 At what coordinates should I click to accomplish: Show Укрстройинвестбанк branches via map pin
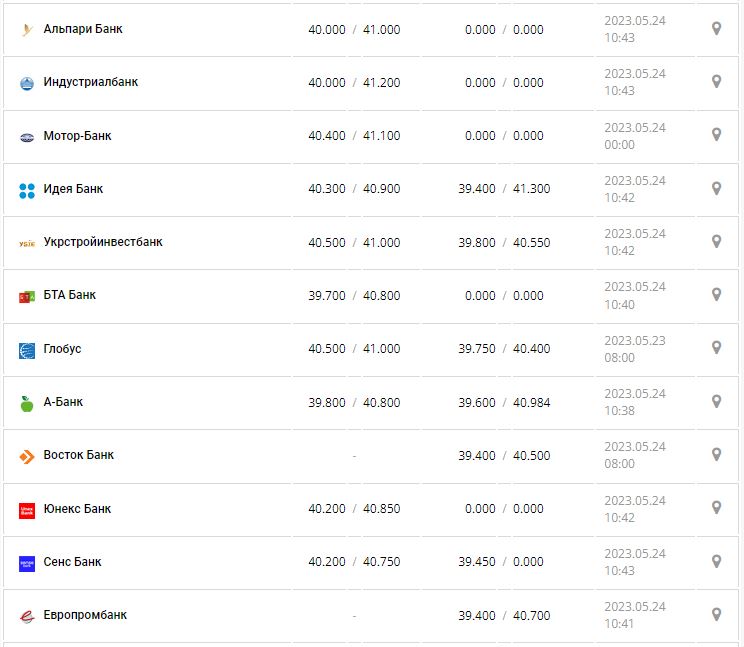716,241
